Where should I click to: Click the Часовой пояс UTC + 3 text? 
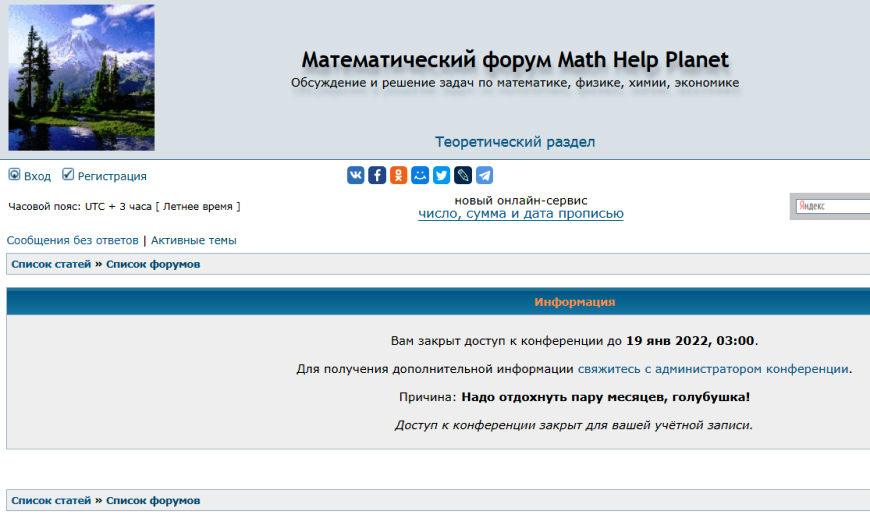click(124, 206)
